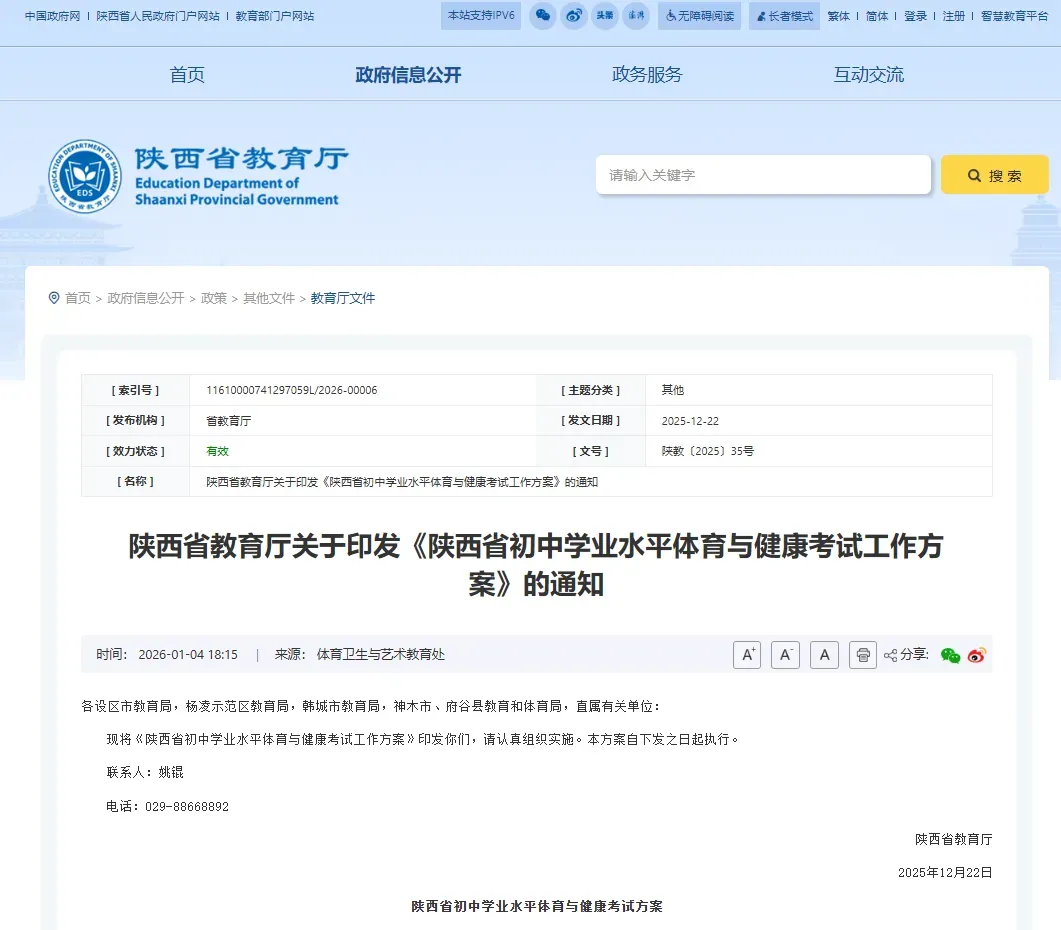1061x930 pixels.
Task: Click the 陕西省教育厅 emblem logo
Action: pyautogui.click(x=85, y=177)
